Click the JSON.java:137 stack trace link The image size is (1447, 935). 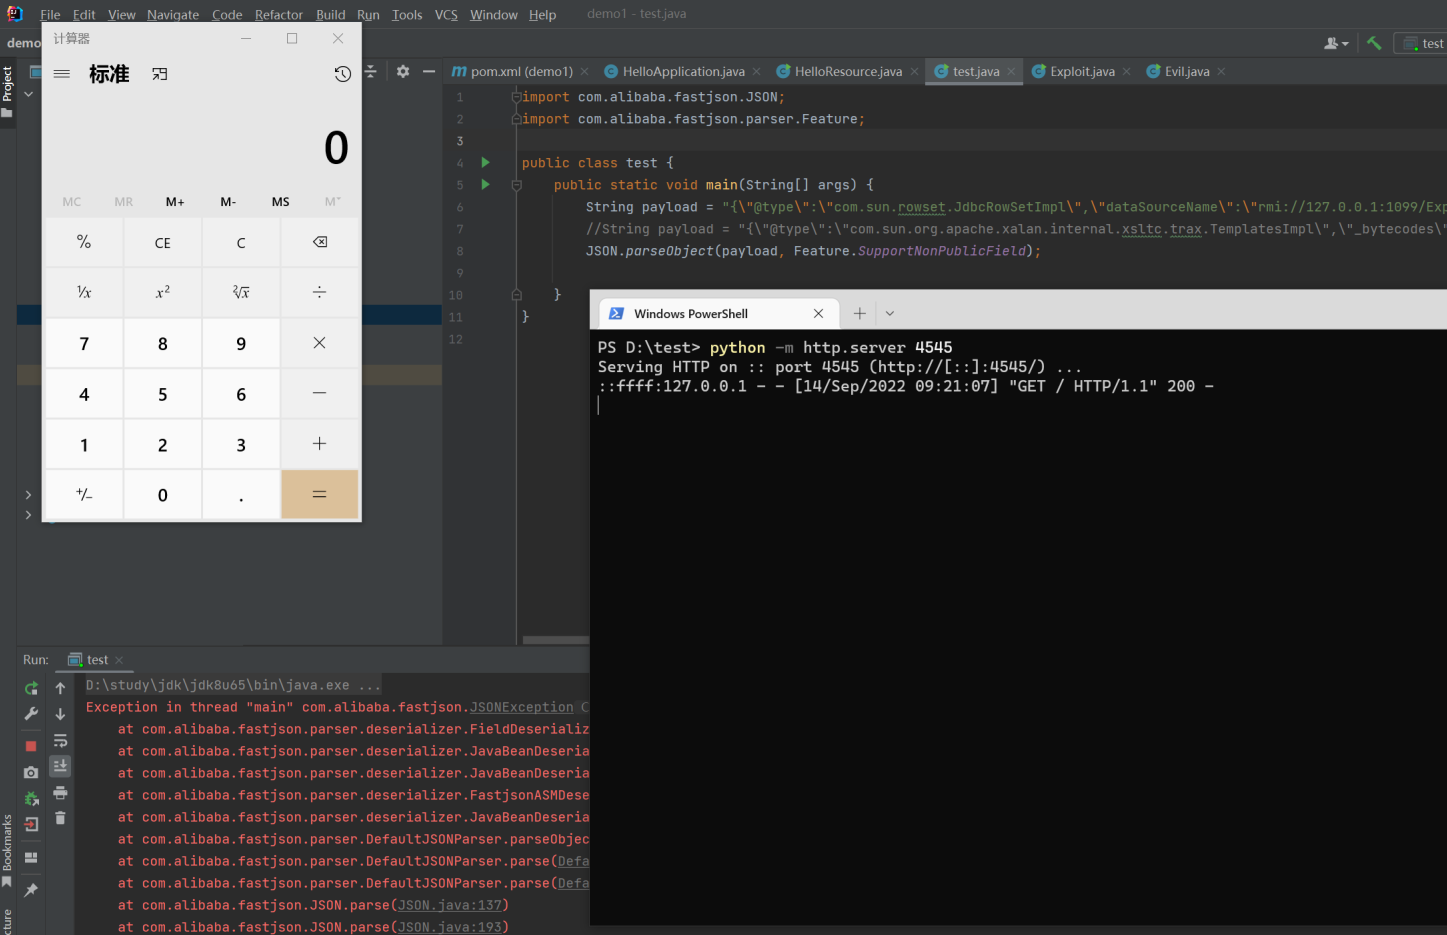(x=450, y=905)
